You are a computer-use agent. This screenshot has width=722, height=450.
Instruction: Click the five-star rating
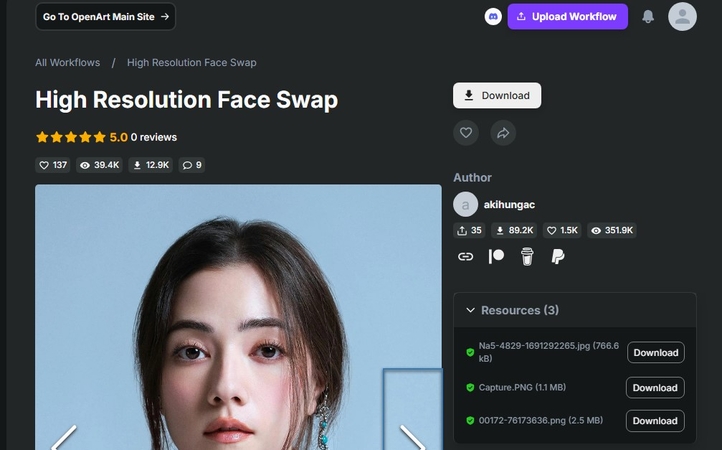(71, 137)
